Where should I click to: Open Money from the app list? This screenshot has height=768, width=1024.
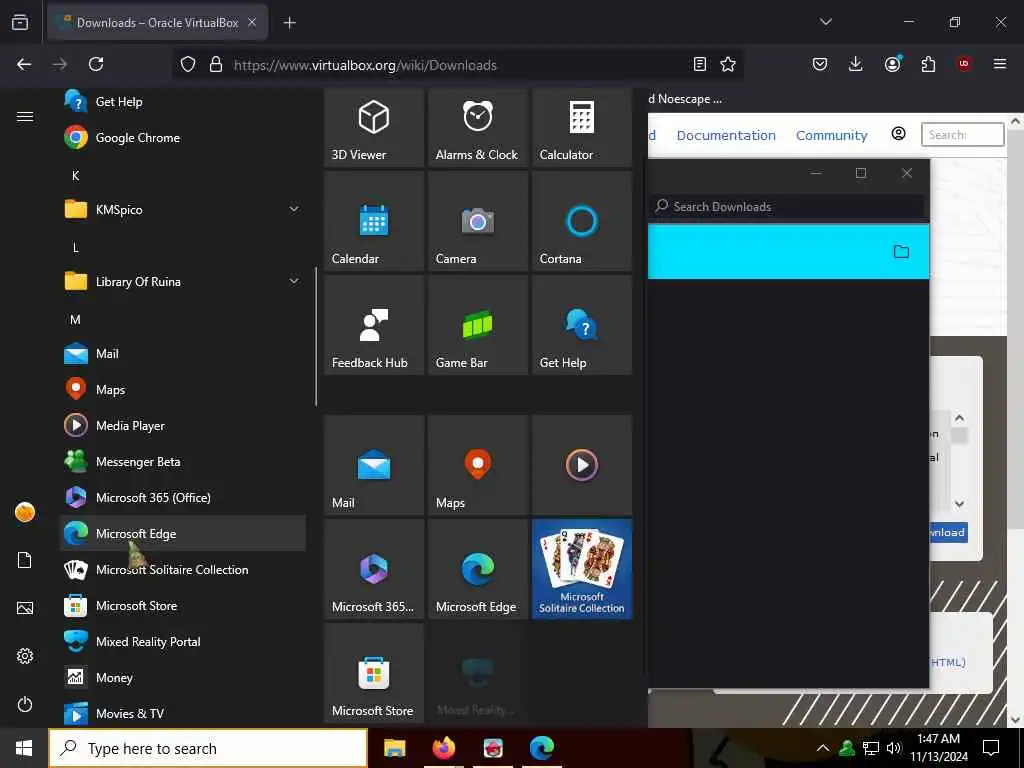pyautogui.click(x=183, y=677)
